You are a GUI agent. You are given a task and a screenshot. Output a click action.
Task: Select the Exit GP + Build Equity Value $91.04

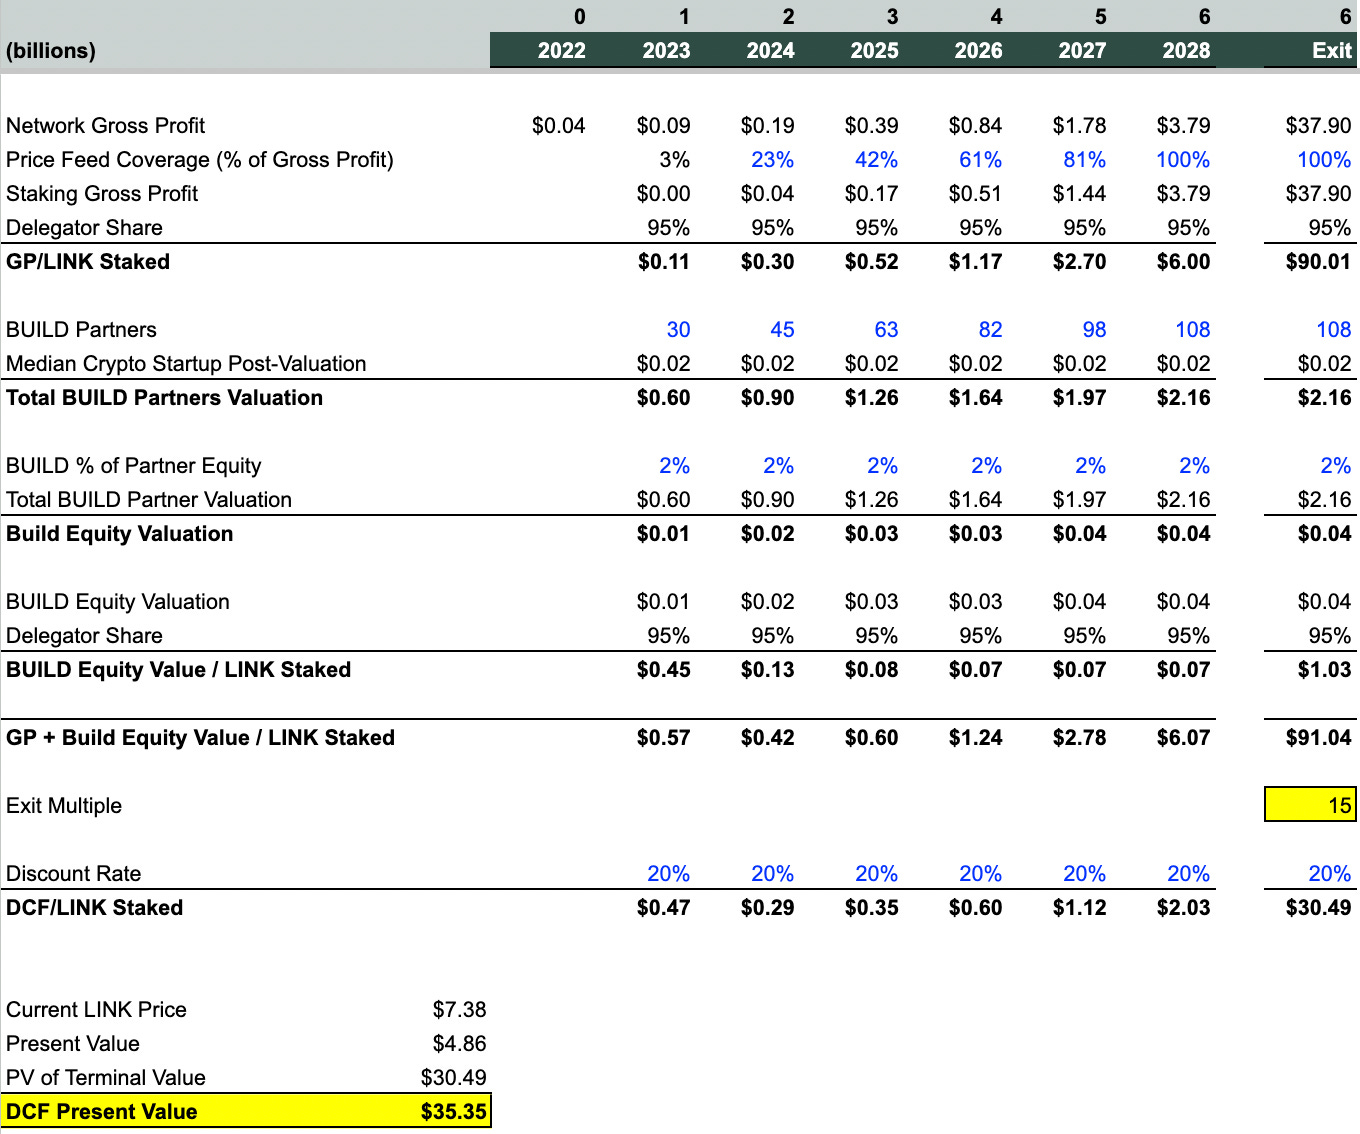click(x=1318, y=737)
